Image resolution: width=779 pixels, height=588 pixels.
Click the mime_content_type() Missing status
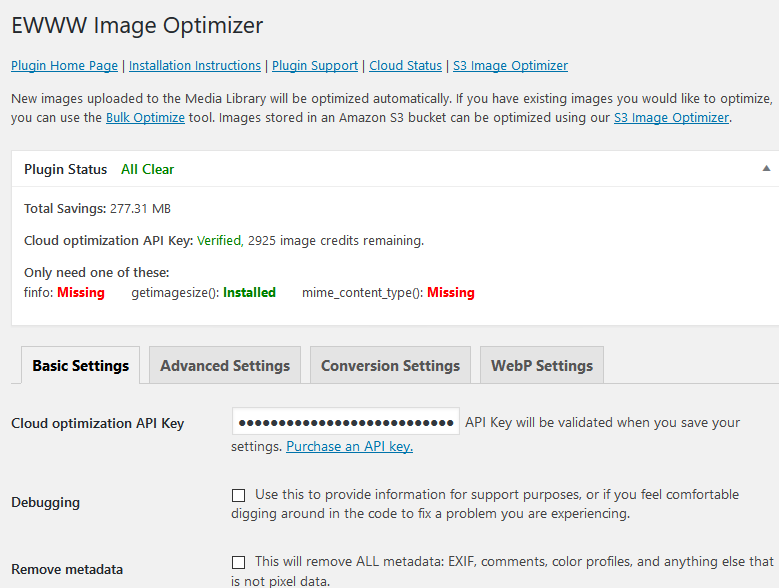click(388, 293)
